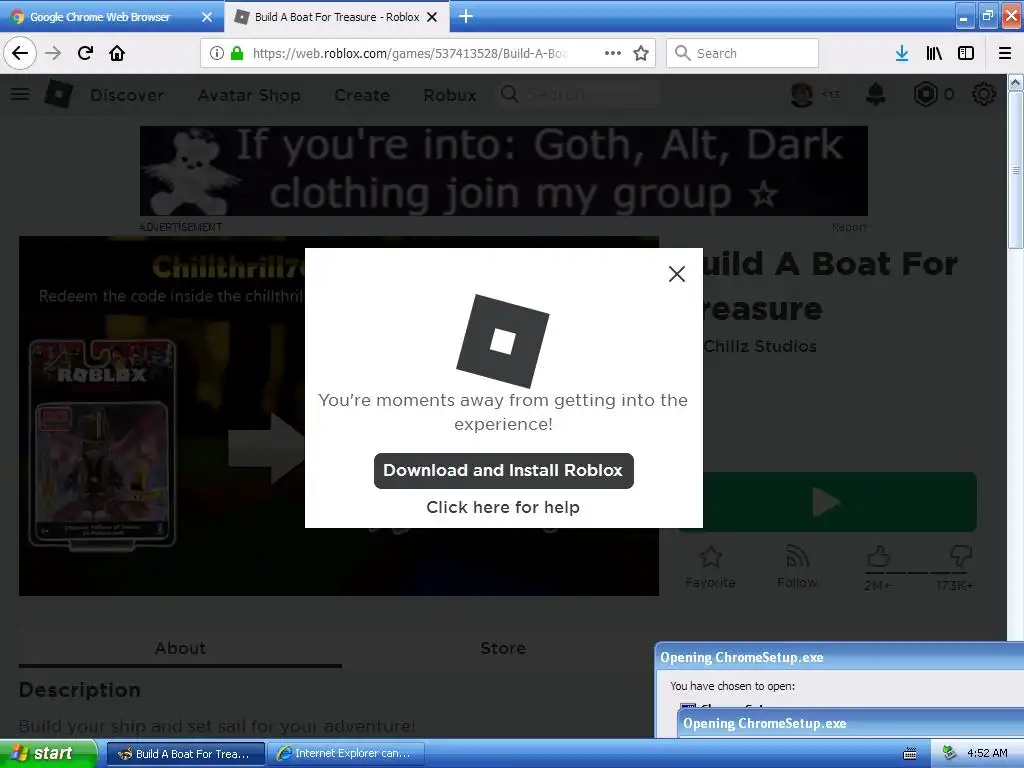
Task: Close the Google Chrome Web Browser tab
Action: [207, 17]
